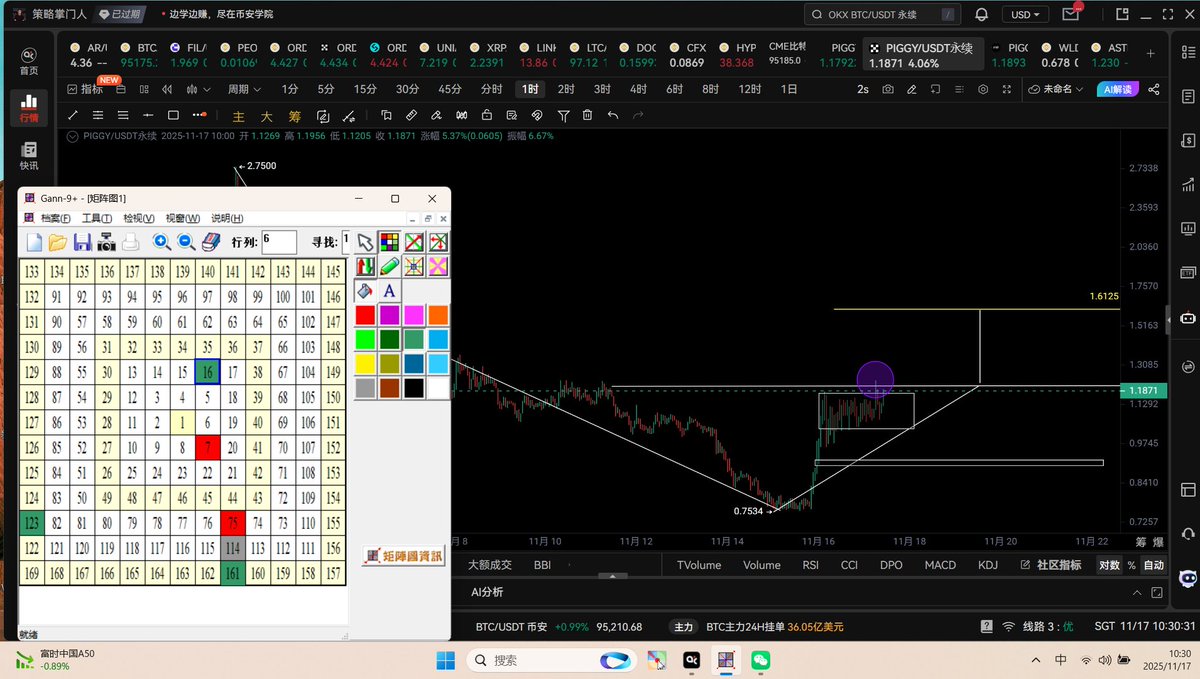
Task: Open the 检视(V) menu in Gann-9+
Action: coord(139,218)
